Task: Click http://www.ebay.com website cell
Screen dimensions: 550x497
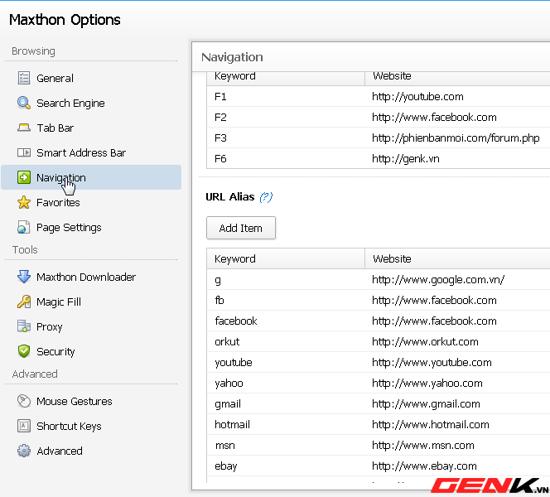Action: coord(424,466)
